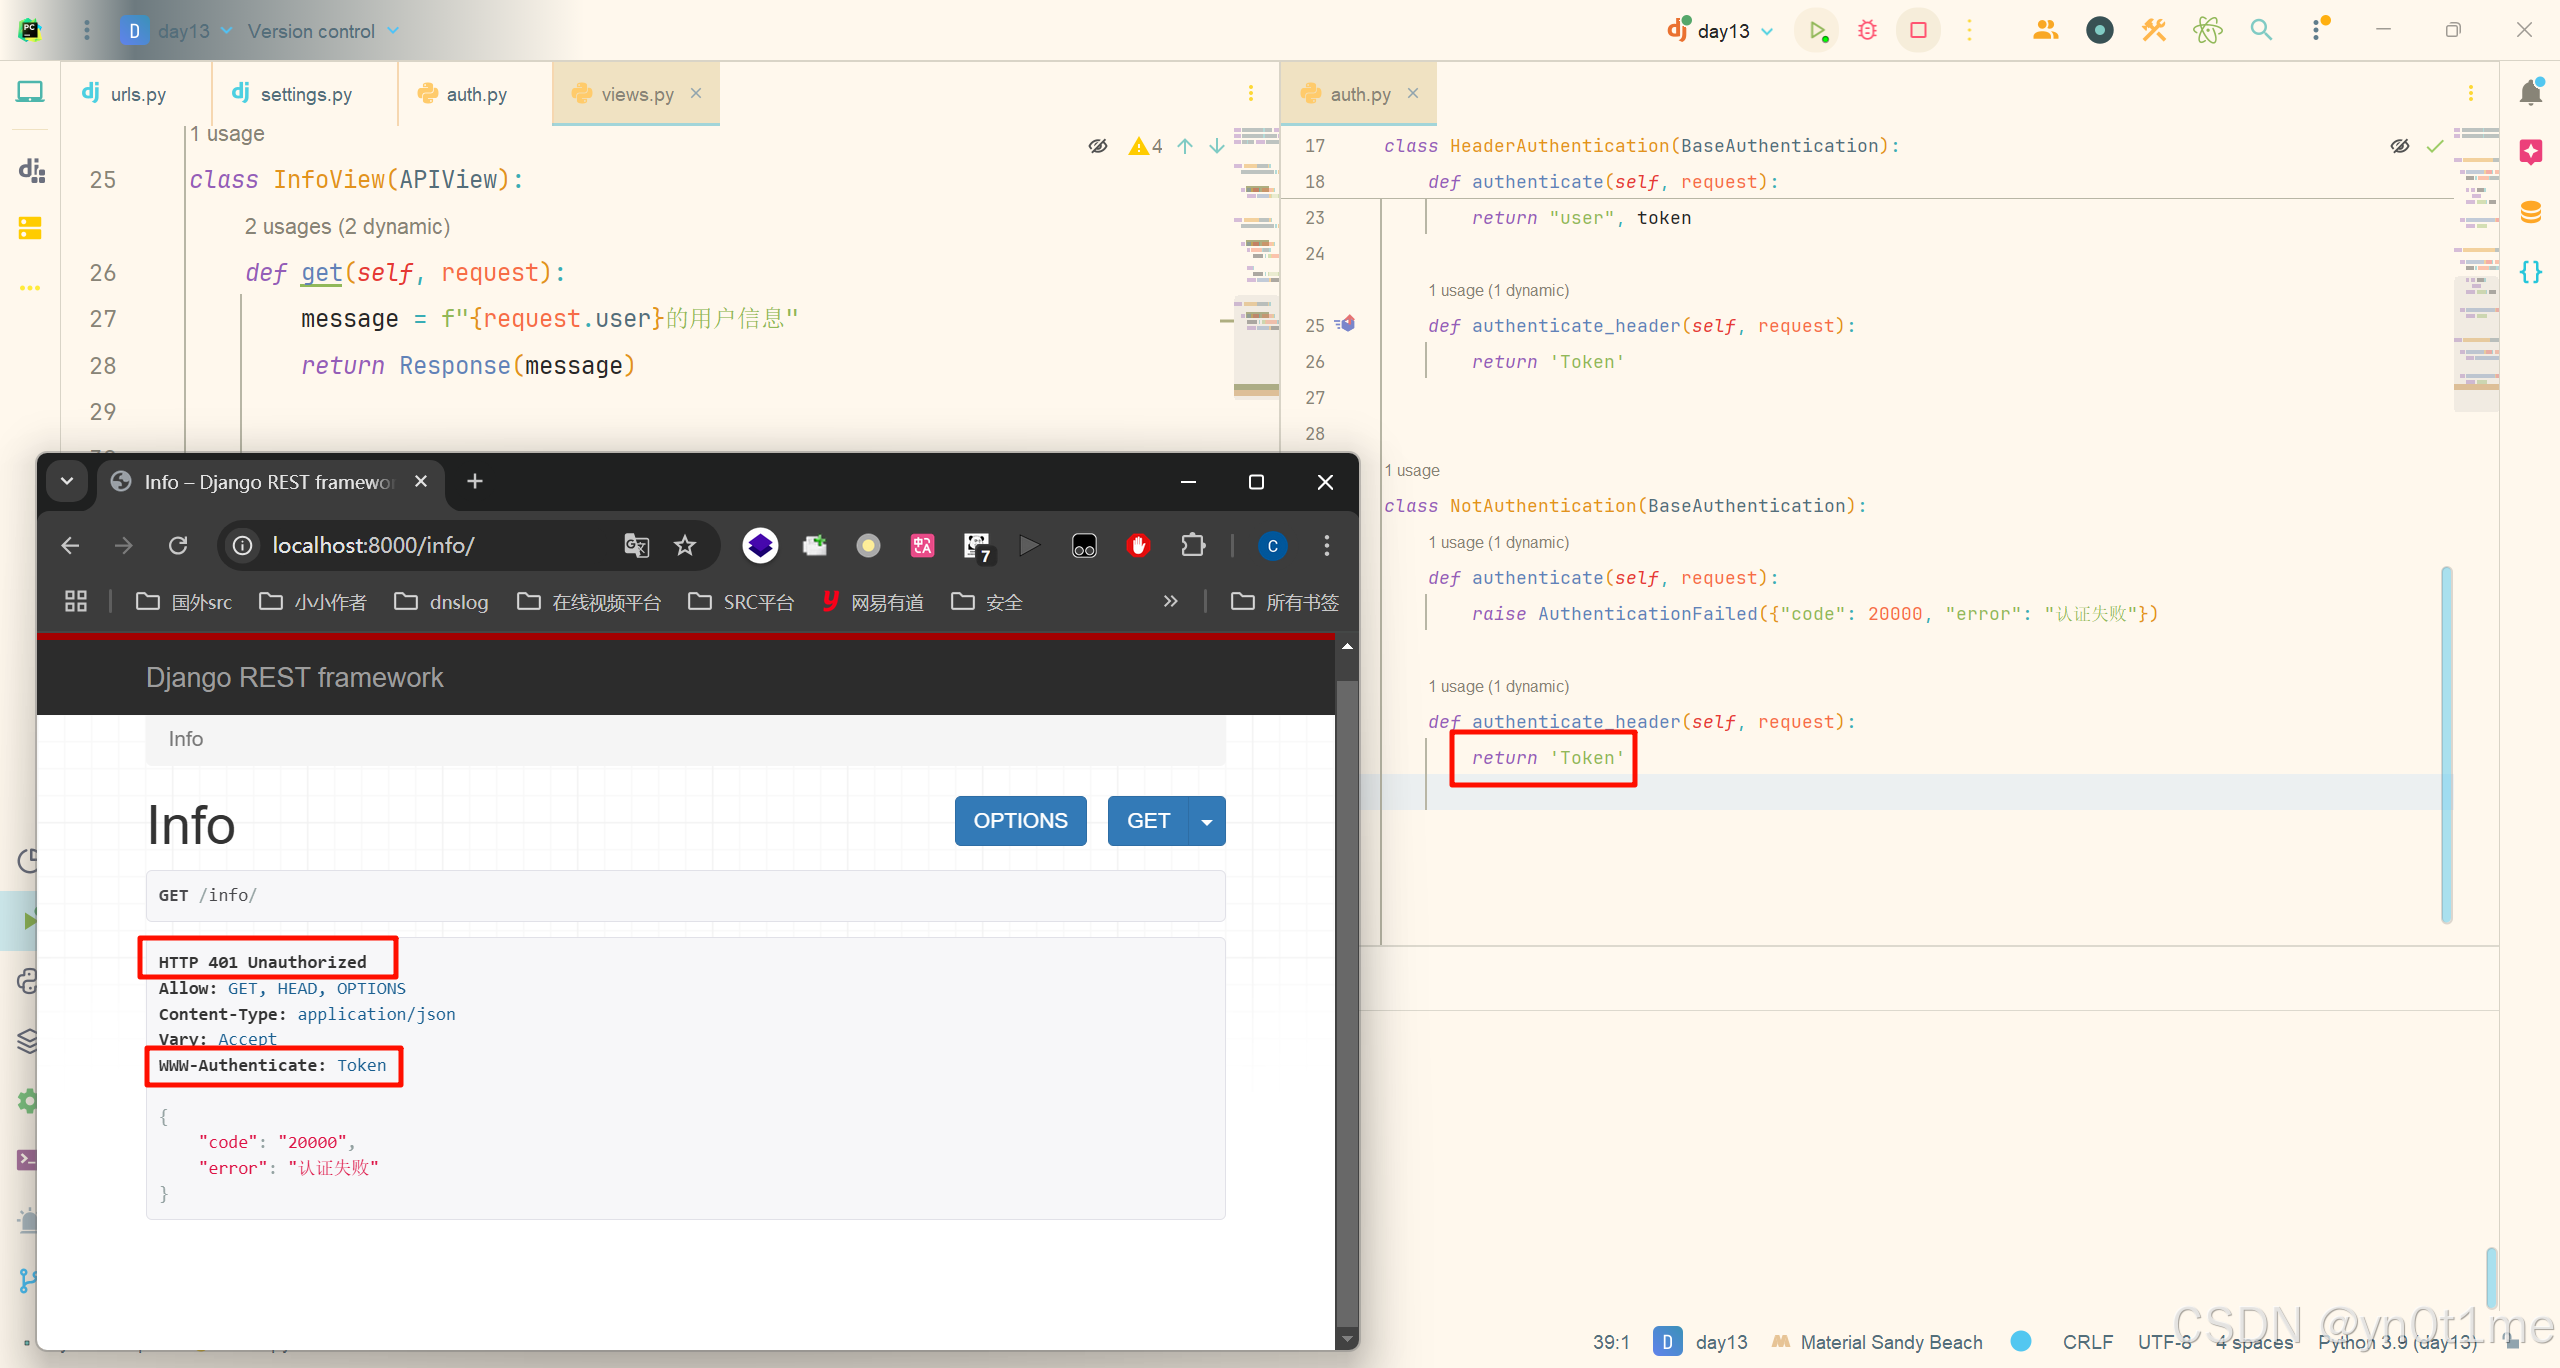This screenshot has width=2560, height=1368.
Task: Switch to the settings.py tab
Action: (x=305, y=94)
